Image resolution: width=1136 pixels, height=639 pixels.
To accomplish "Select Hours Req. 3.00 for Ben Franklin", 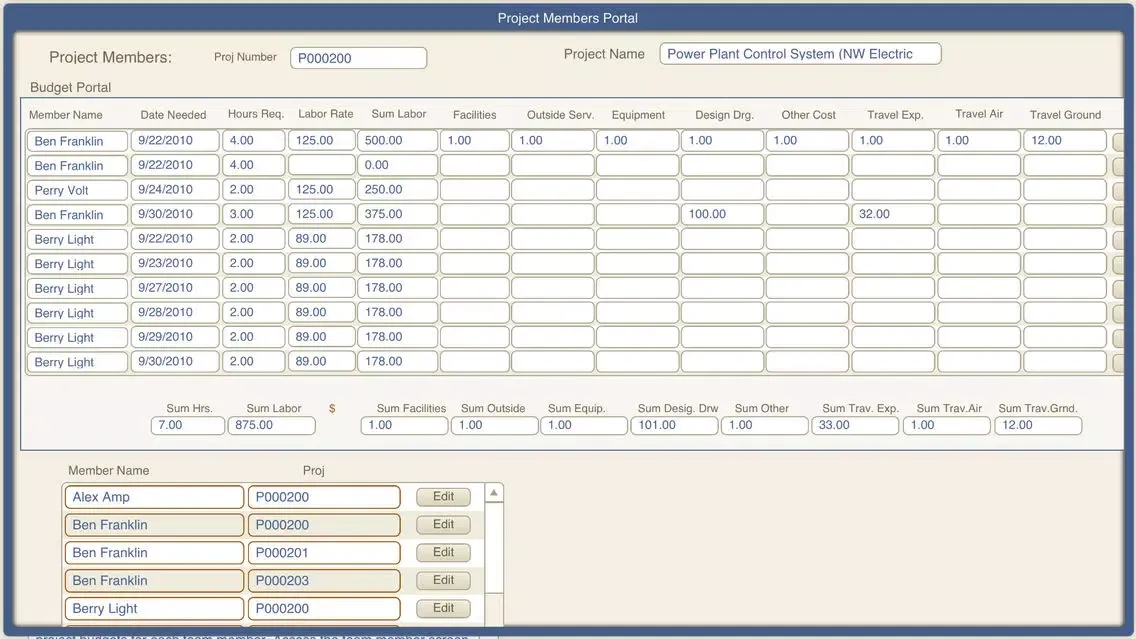I will pos(253,214).
